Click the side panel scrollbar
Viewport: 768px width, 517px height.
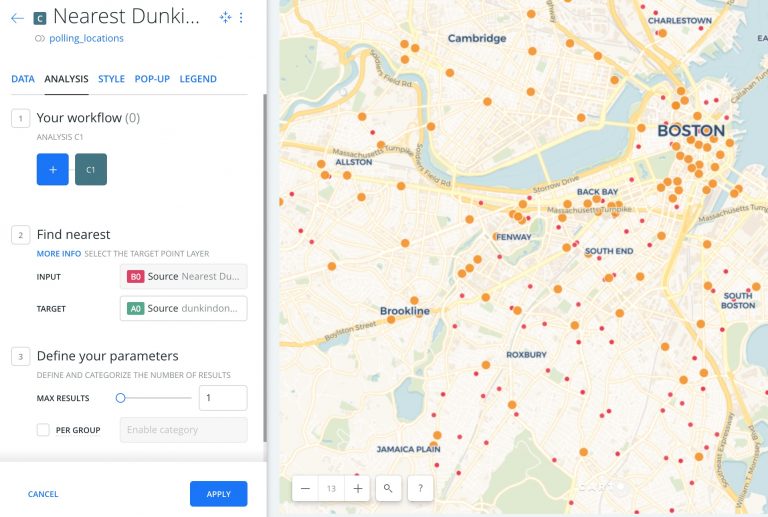tap(265, 268)
